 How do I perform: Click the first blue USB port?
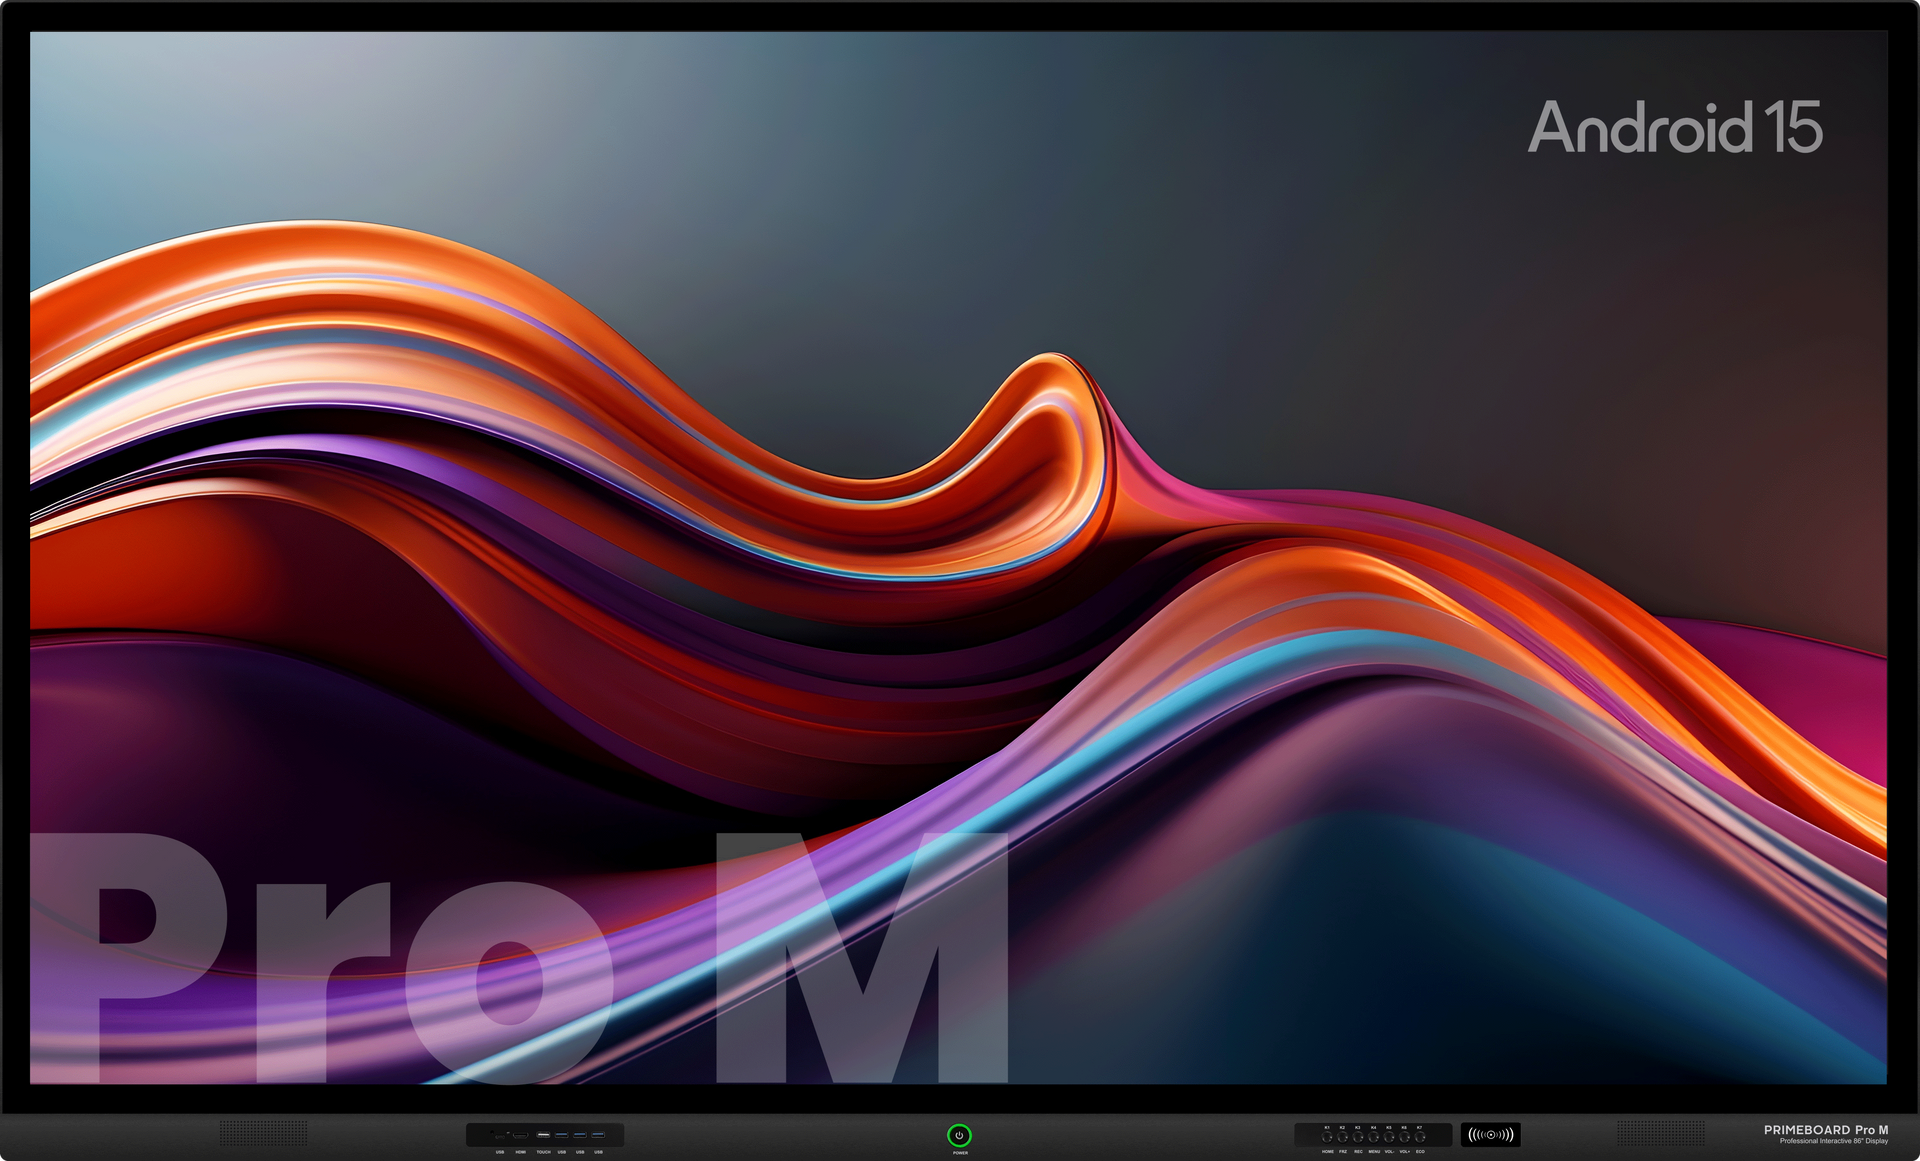[x=562, y=1135]
